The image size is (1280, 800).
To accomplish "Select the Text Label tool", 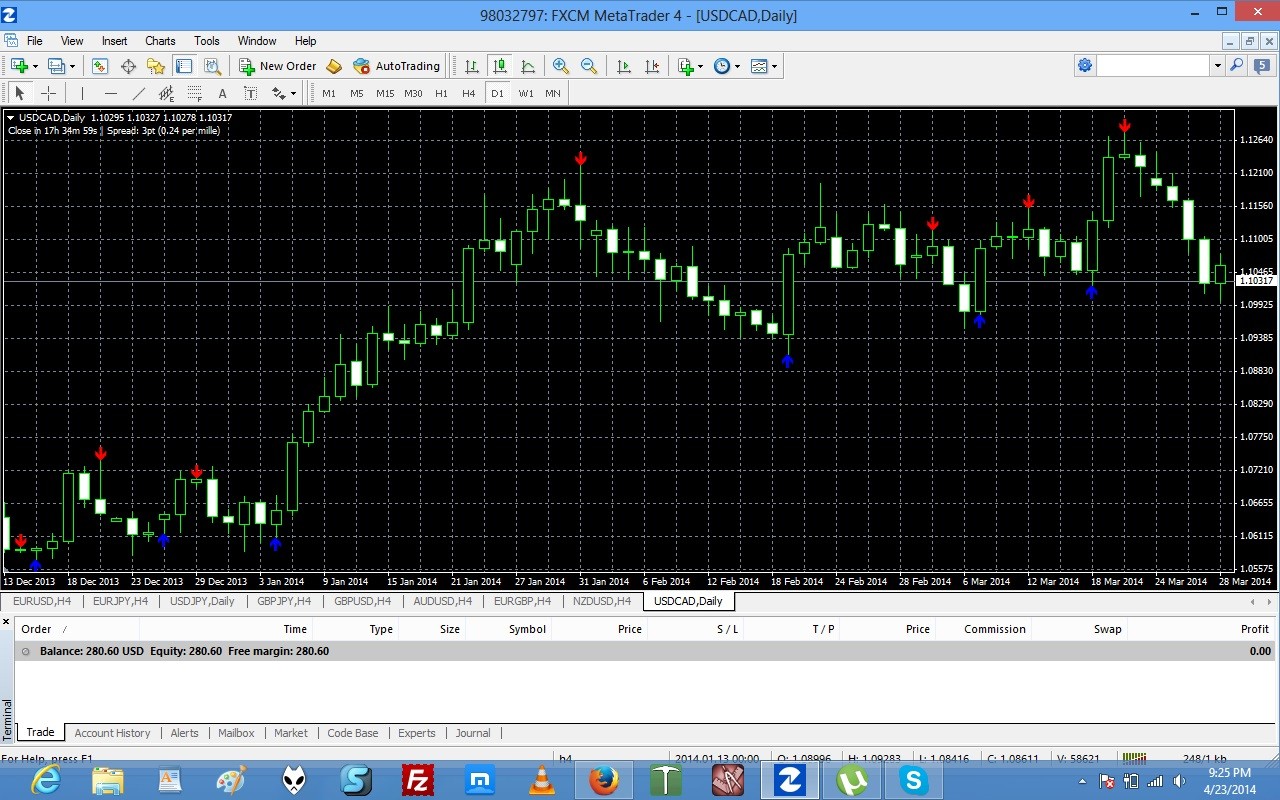I will 250,93.
